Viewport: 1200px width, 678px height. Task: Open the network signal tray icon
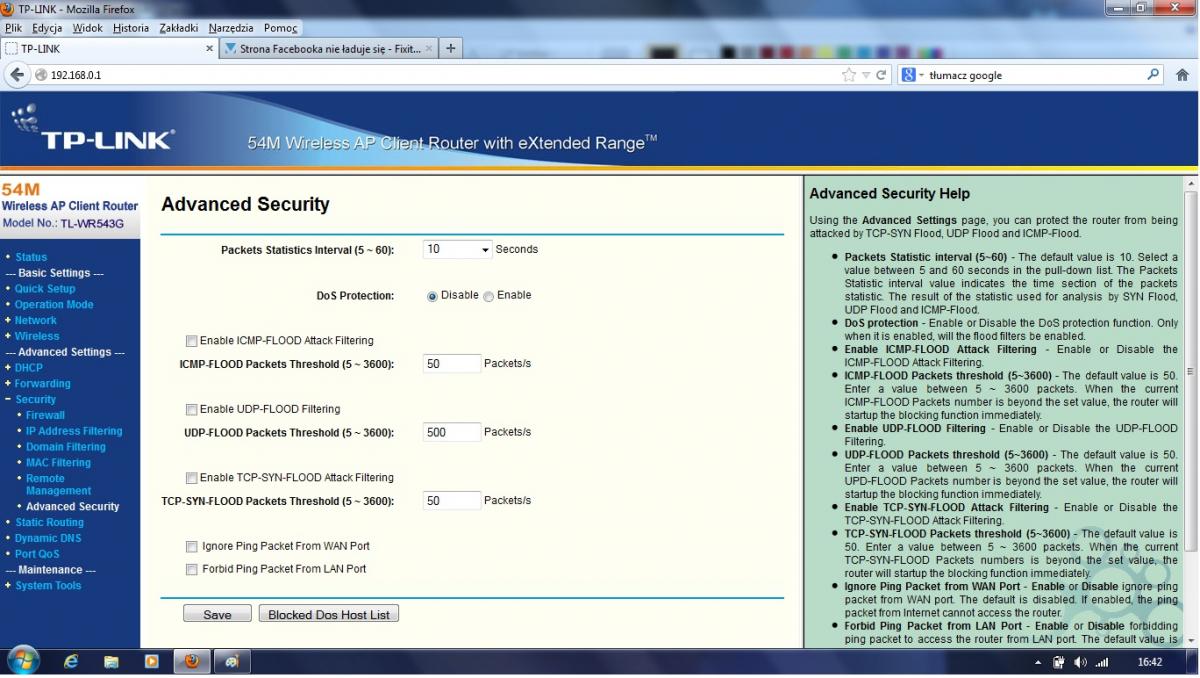[x=1102, y=662]
